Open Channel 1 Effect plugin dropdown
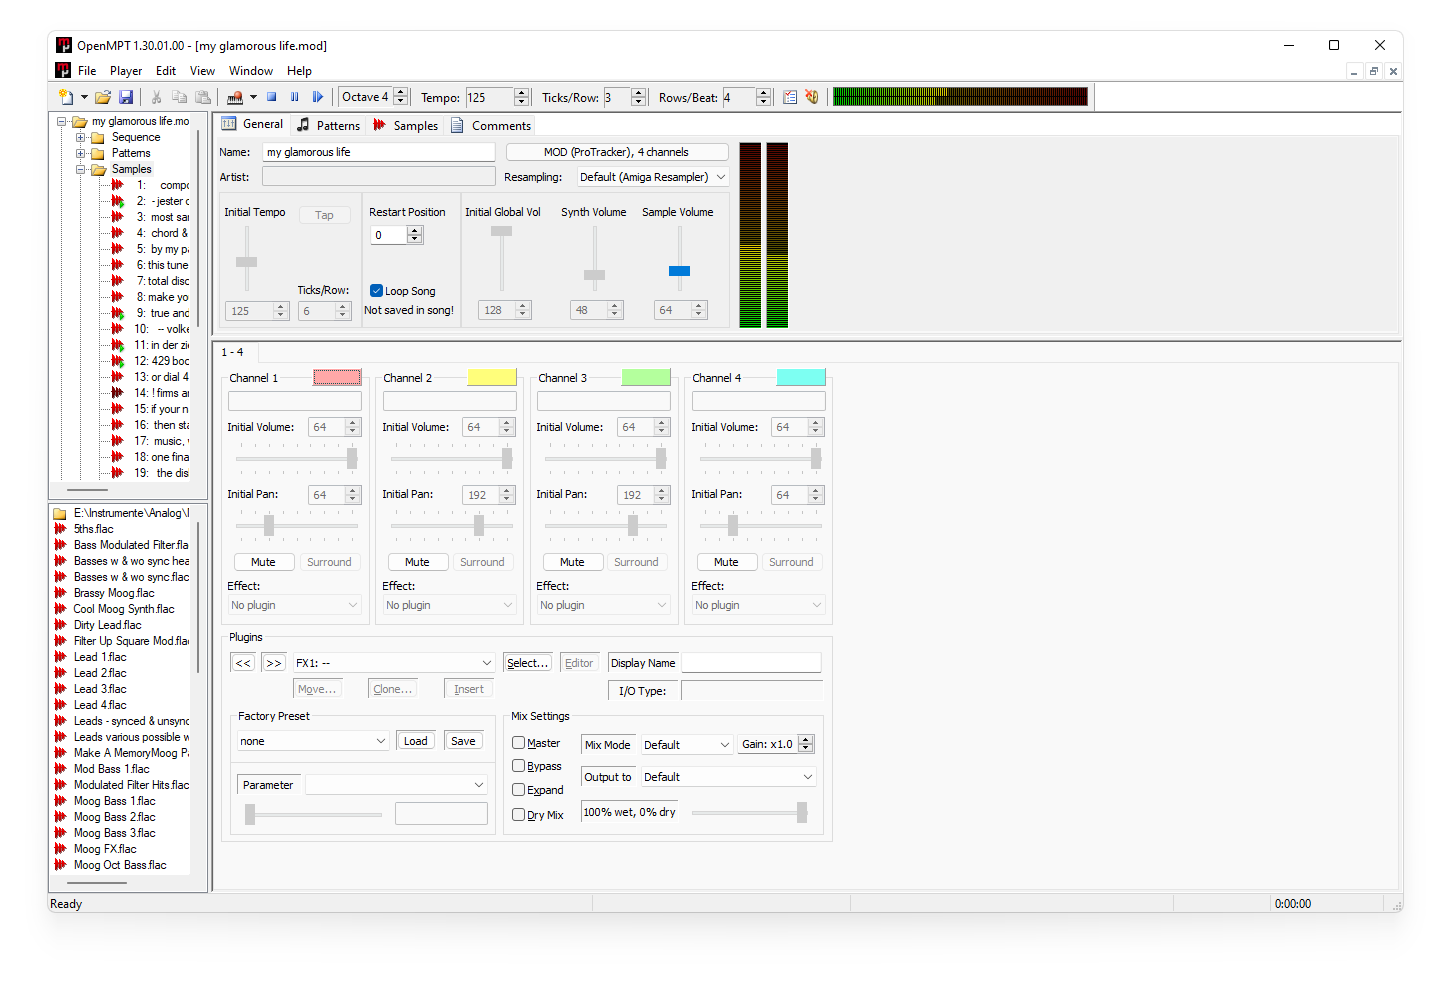 [x=294, y=605]
